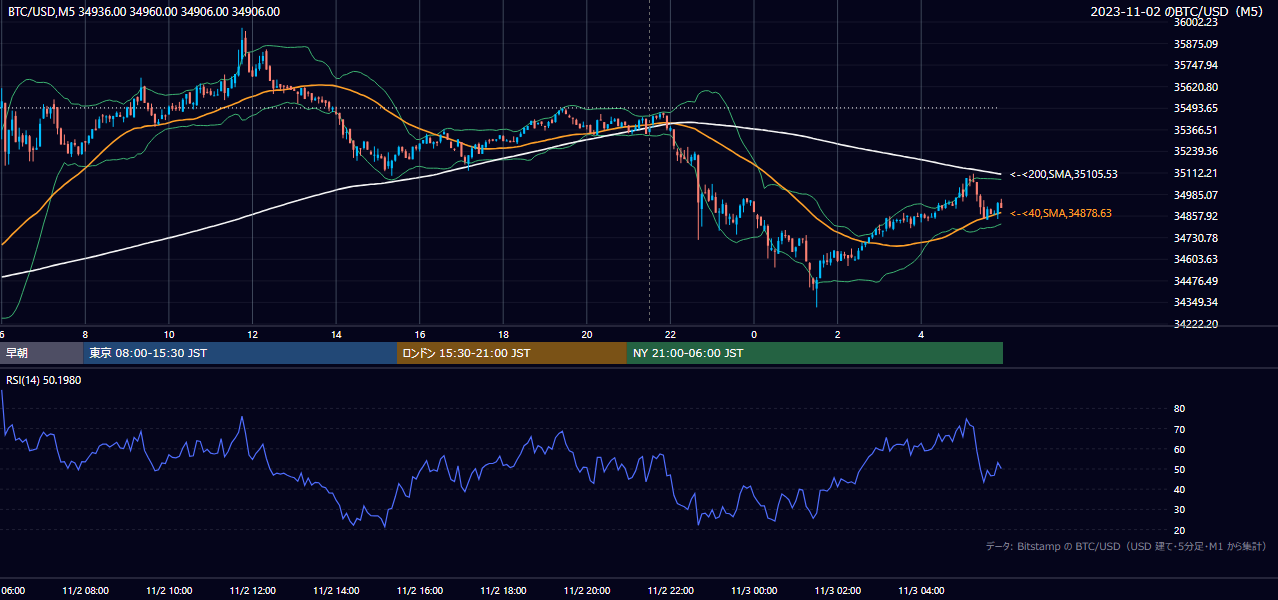1278x600 pixels.
Task: Select the NY 21:00-06:00 JST session bar
Action: 815,353
